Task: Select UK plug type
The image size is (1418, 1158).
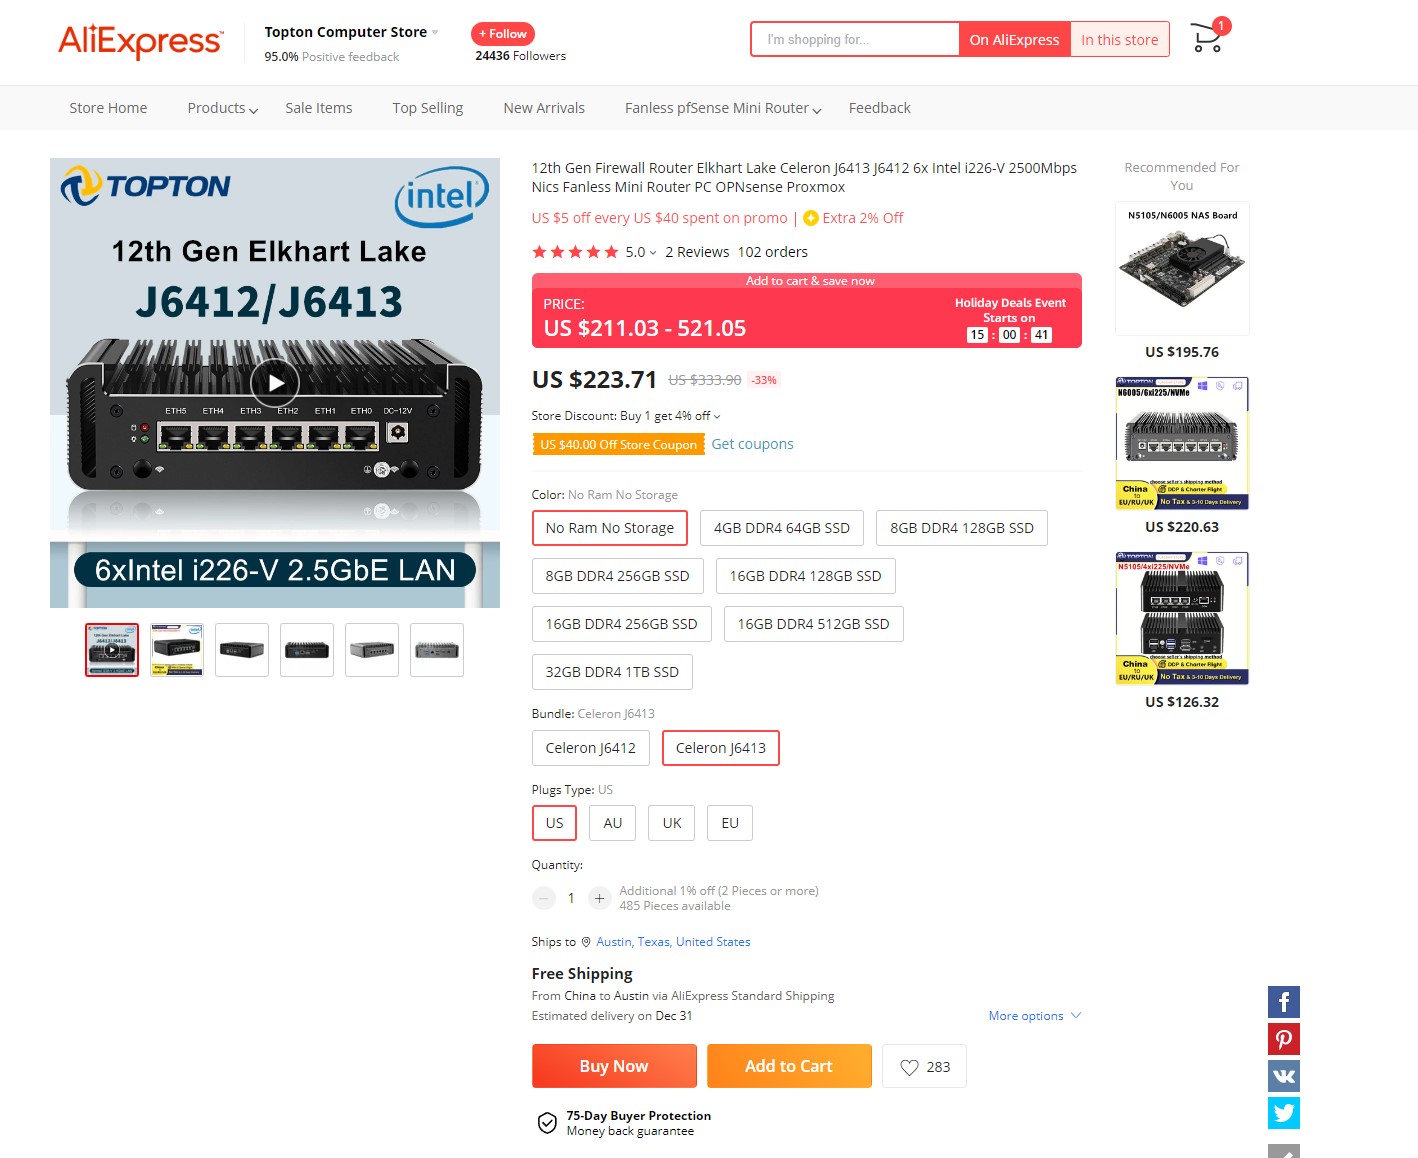Action: pyautogui.click(x=672, y=823)
